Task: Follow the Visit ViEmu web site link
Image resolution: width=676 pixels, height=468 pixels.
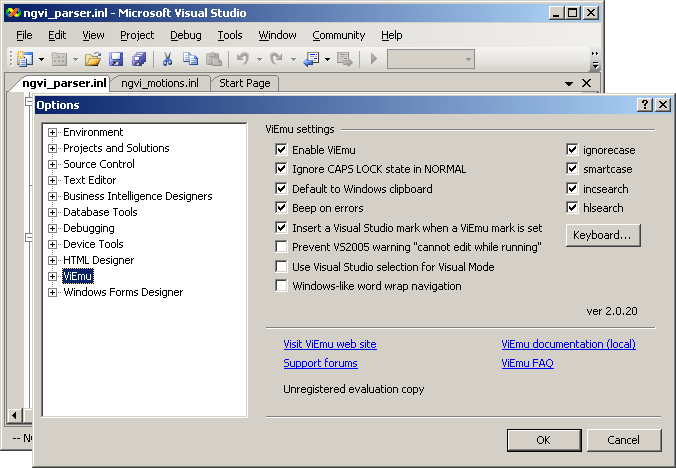Action: (330, 344)
